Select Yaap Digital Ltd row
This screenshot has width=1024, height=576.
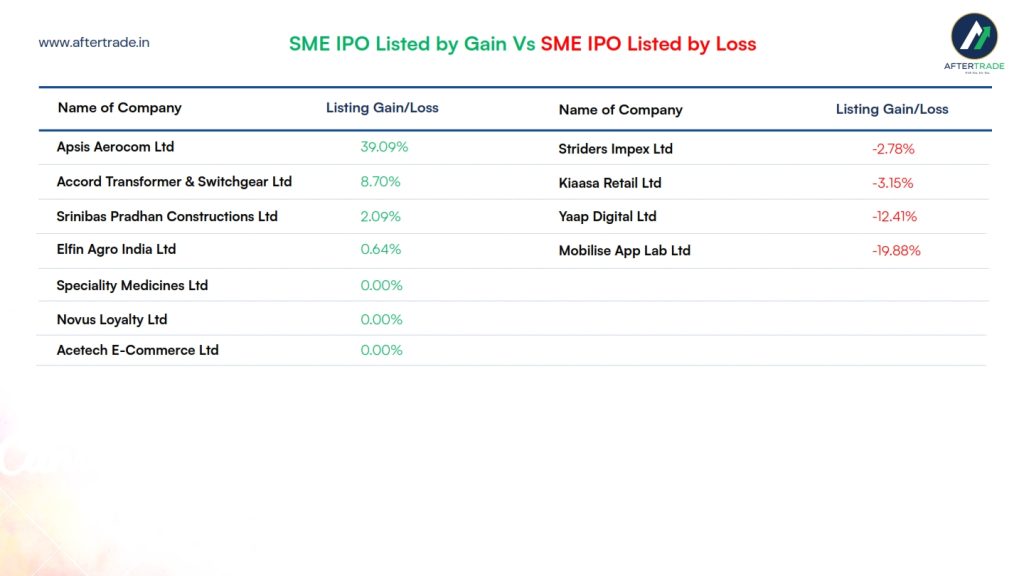tap(607, 216)
